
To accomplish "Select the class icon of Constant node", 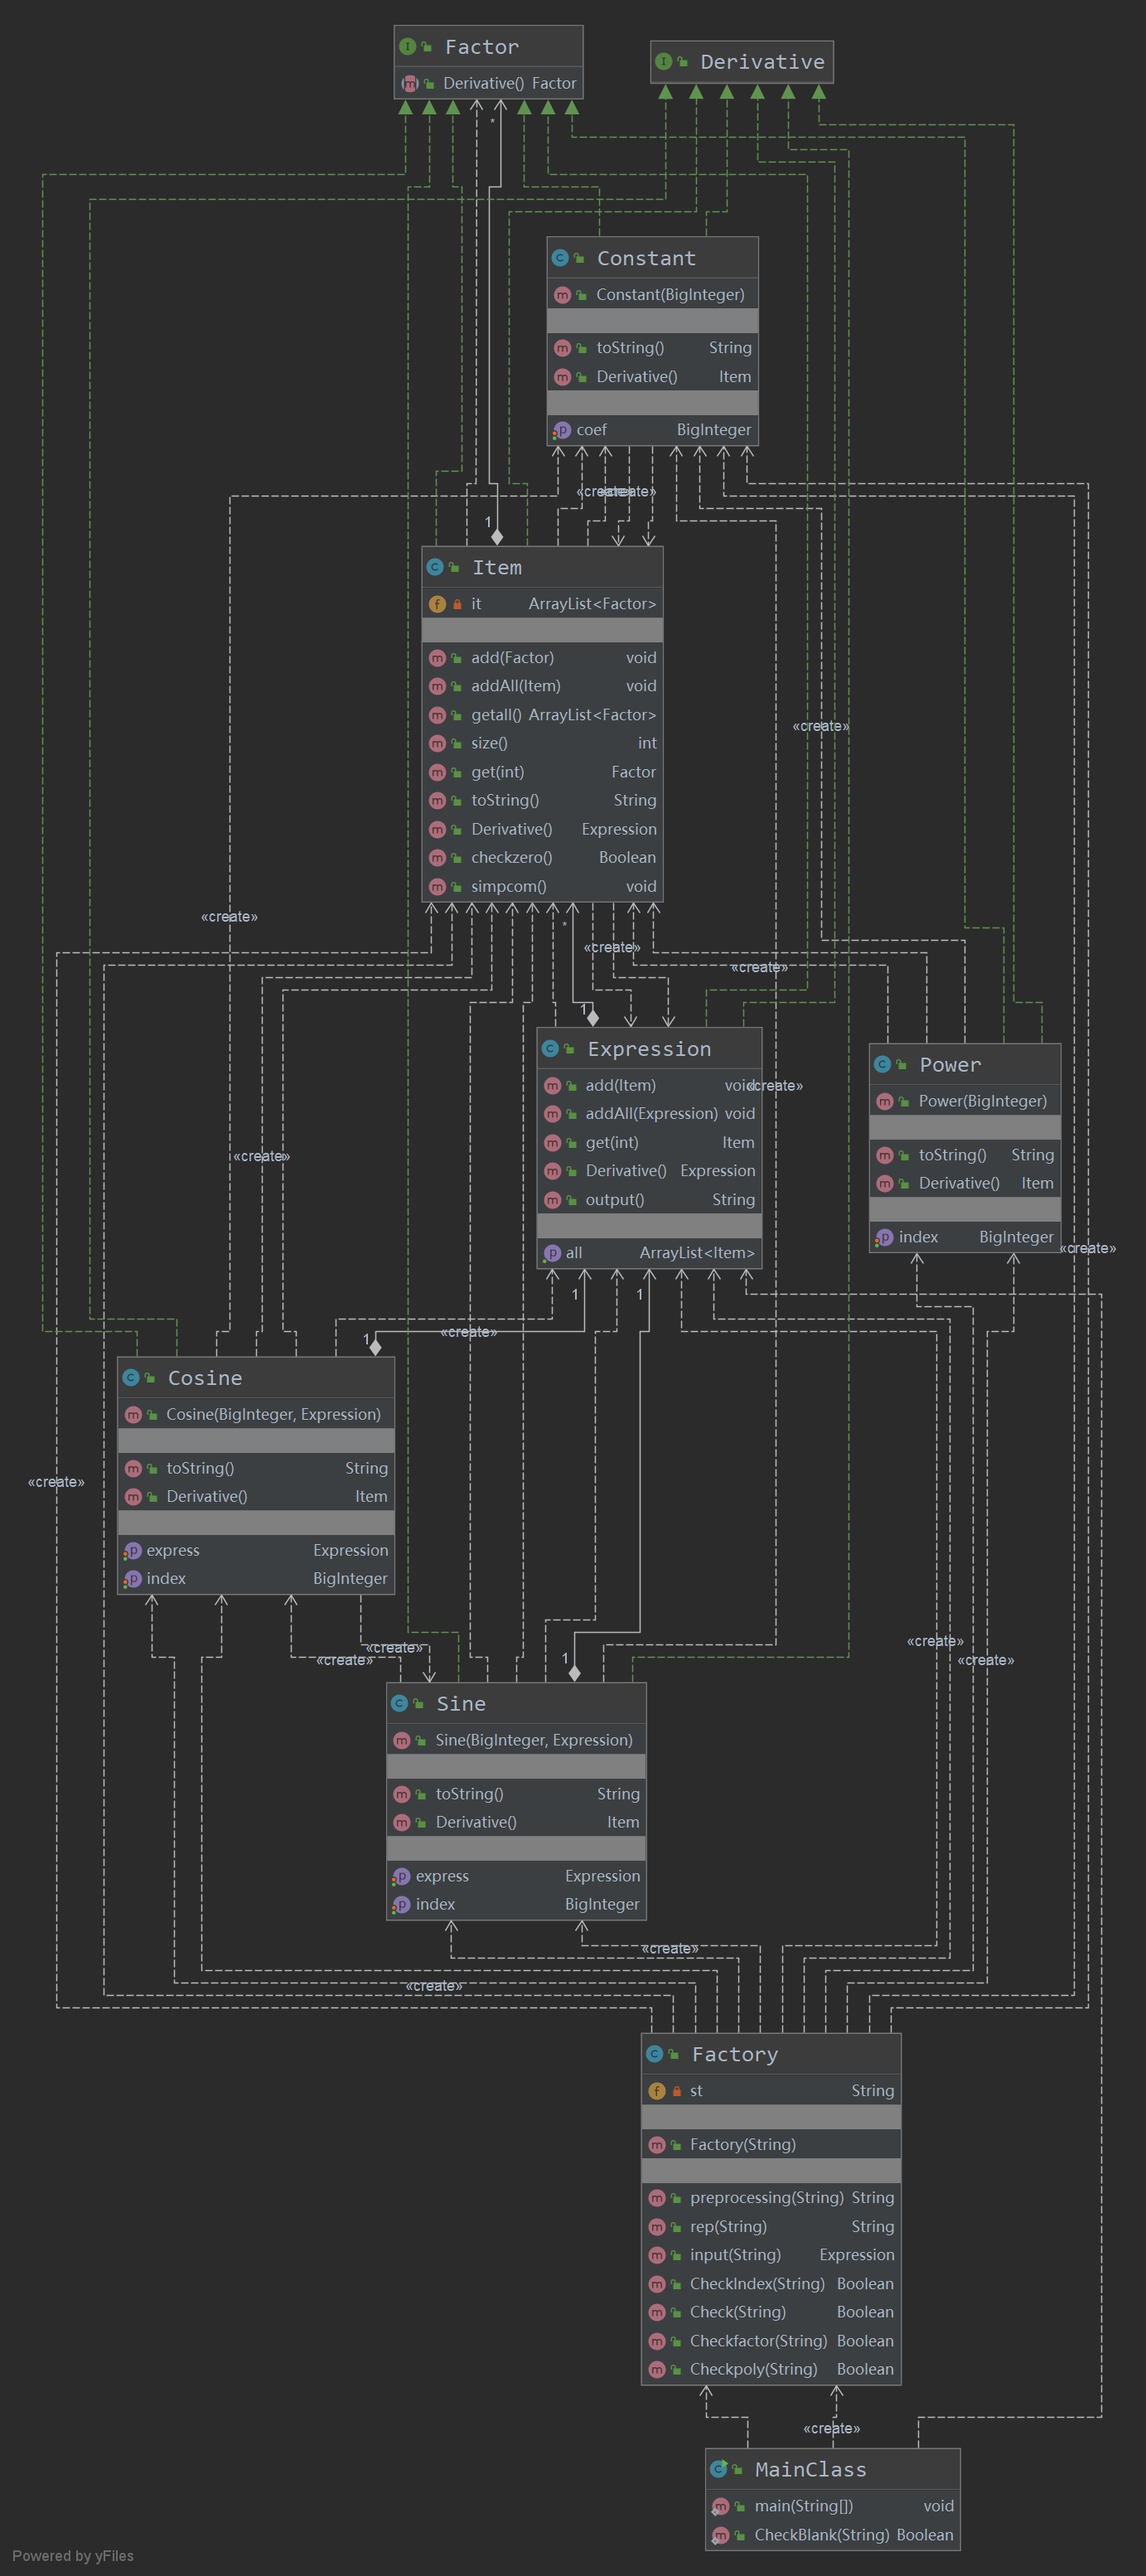I will pos(560,258).
